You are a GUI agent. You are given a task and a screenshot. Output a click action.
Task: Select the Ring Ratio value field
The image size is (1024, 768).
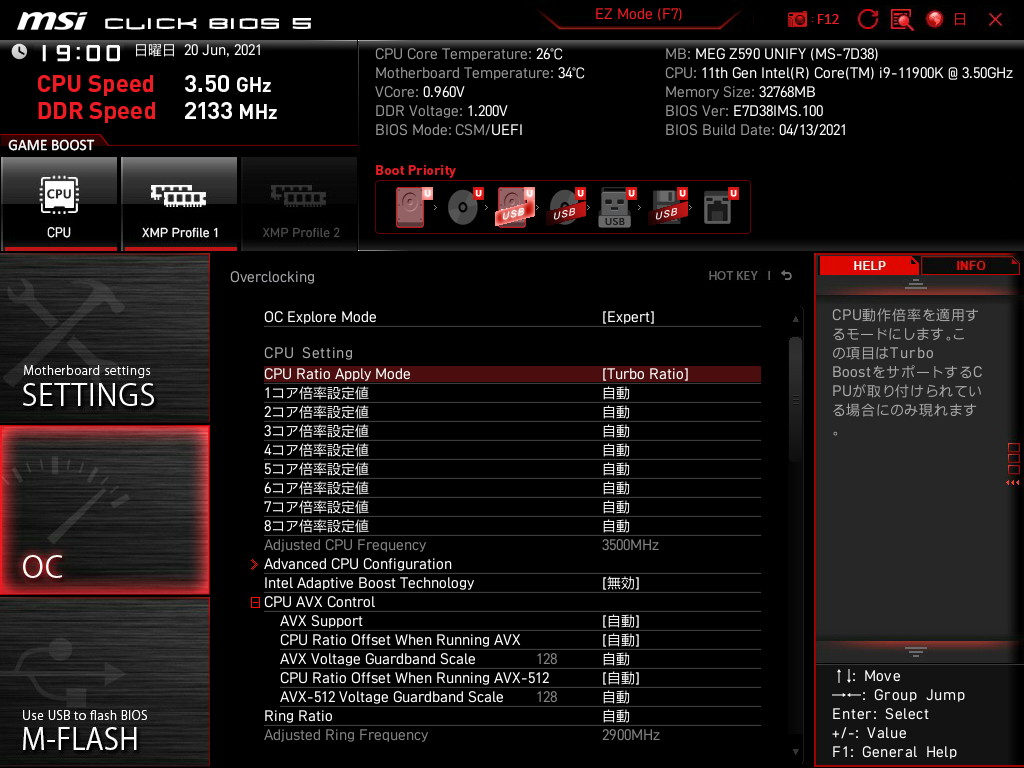pos(616,716)
